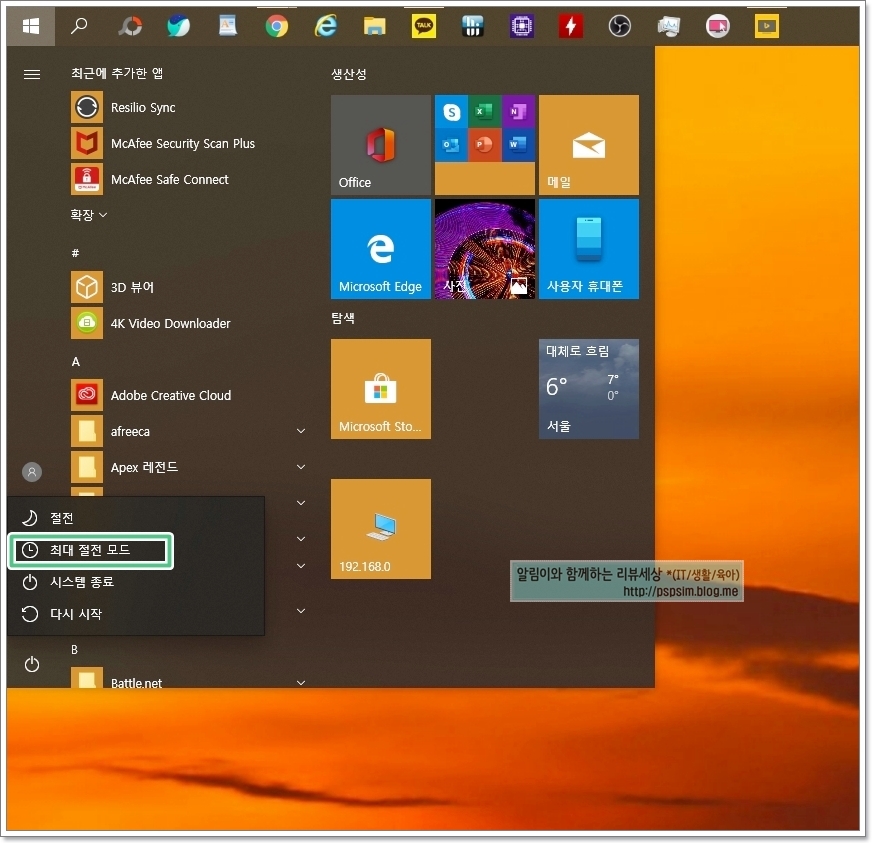The image size is (872, 843).
Task: Expand the Start menu hamburger icon
Action: click(x=32, y=74)
